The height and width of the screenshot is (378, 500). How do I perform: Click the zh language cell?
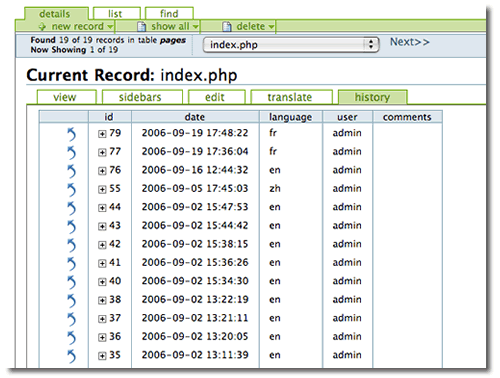(275, 189)
